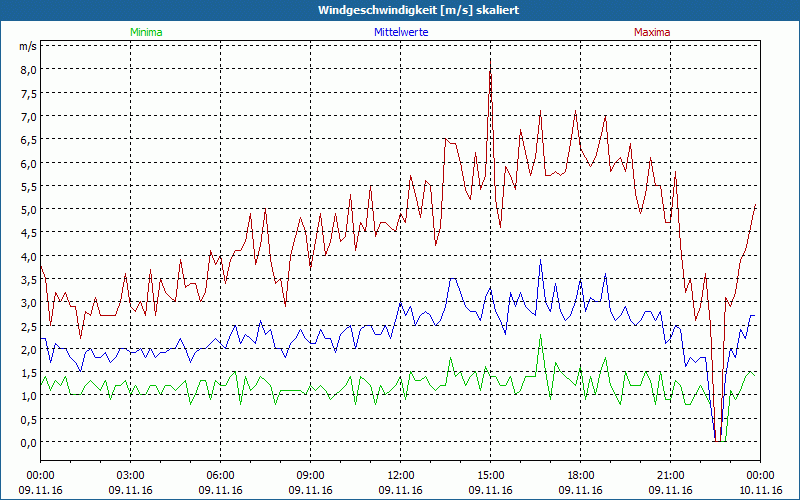Screen dimensions: 800x500
Task: Click the 4,0 y-axis value
Action: pos(28,257)
